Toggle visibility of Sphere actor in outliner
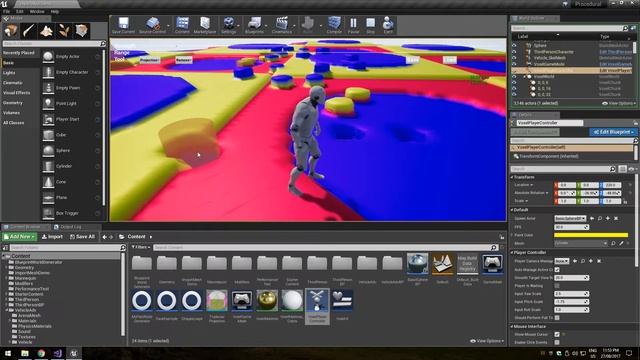 (514, 46)
